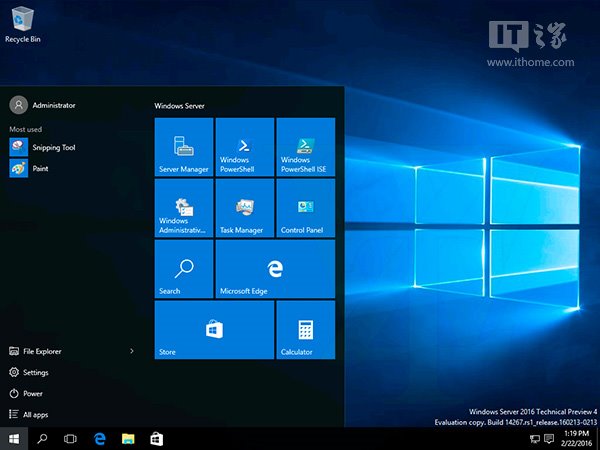
Task: Open File Explorer from Start menu
Action: click(x=35, y=351)
